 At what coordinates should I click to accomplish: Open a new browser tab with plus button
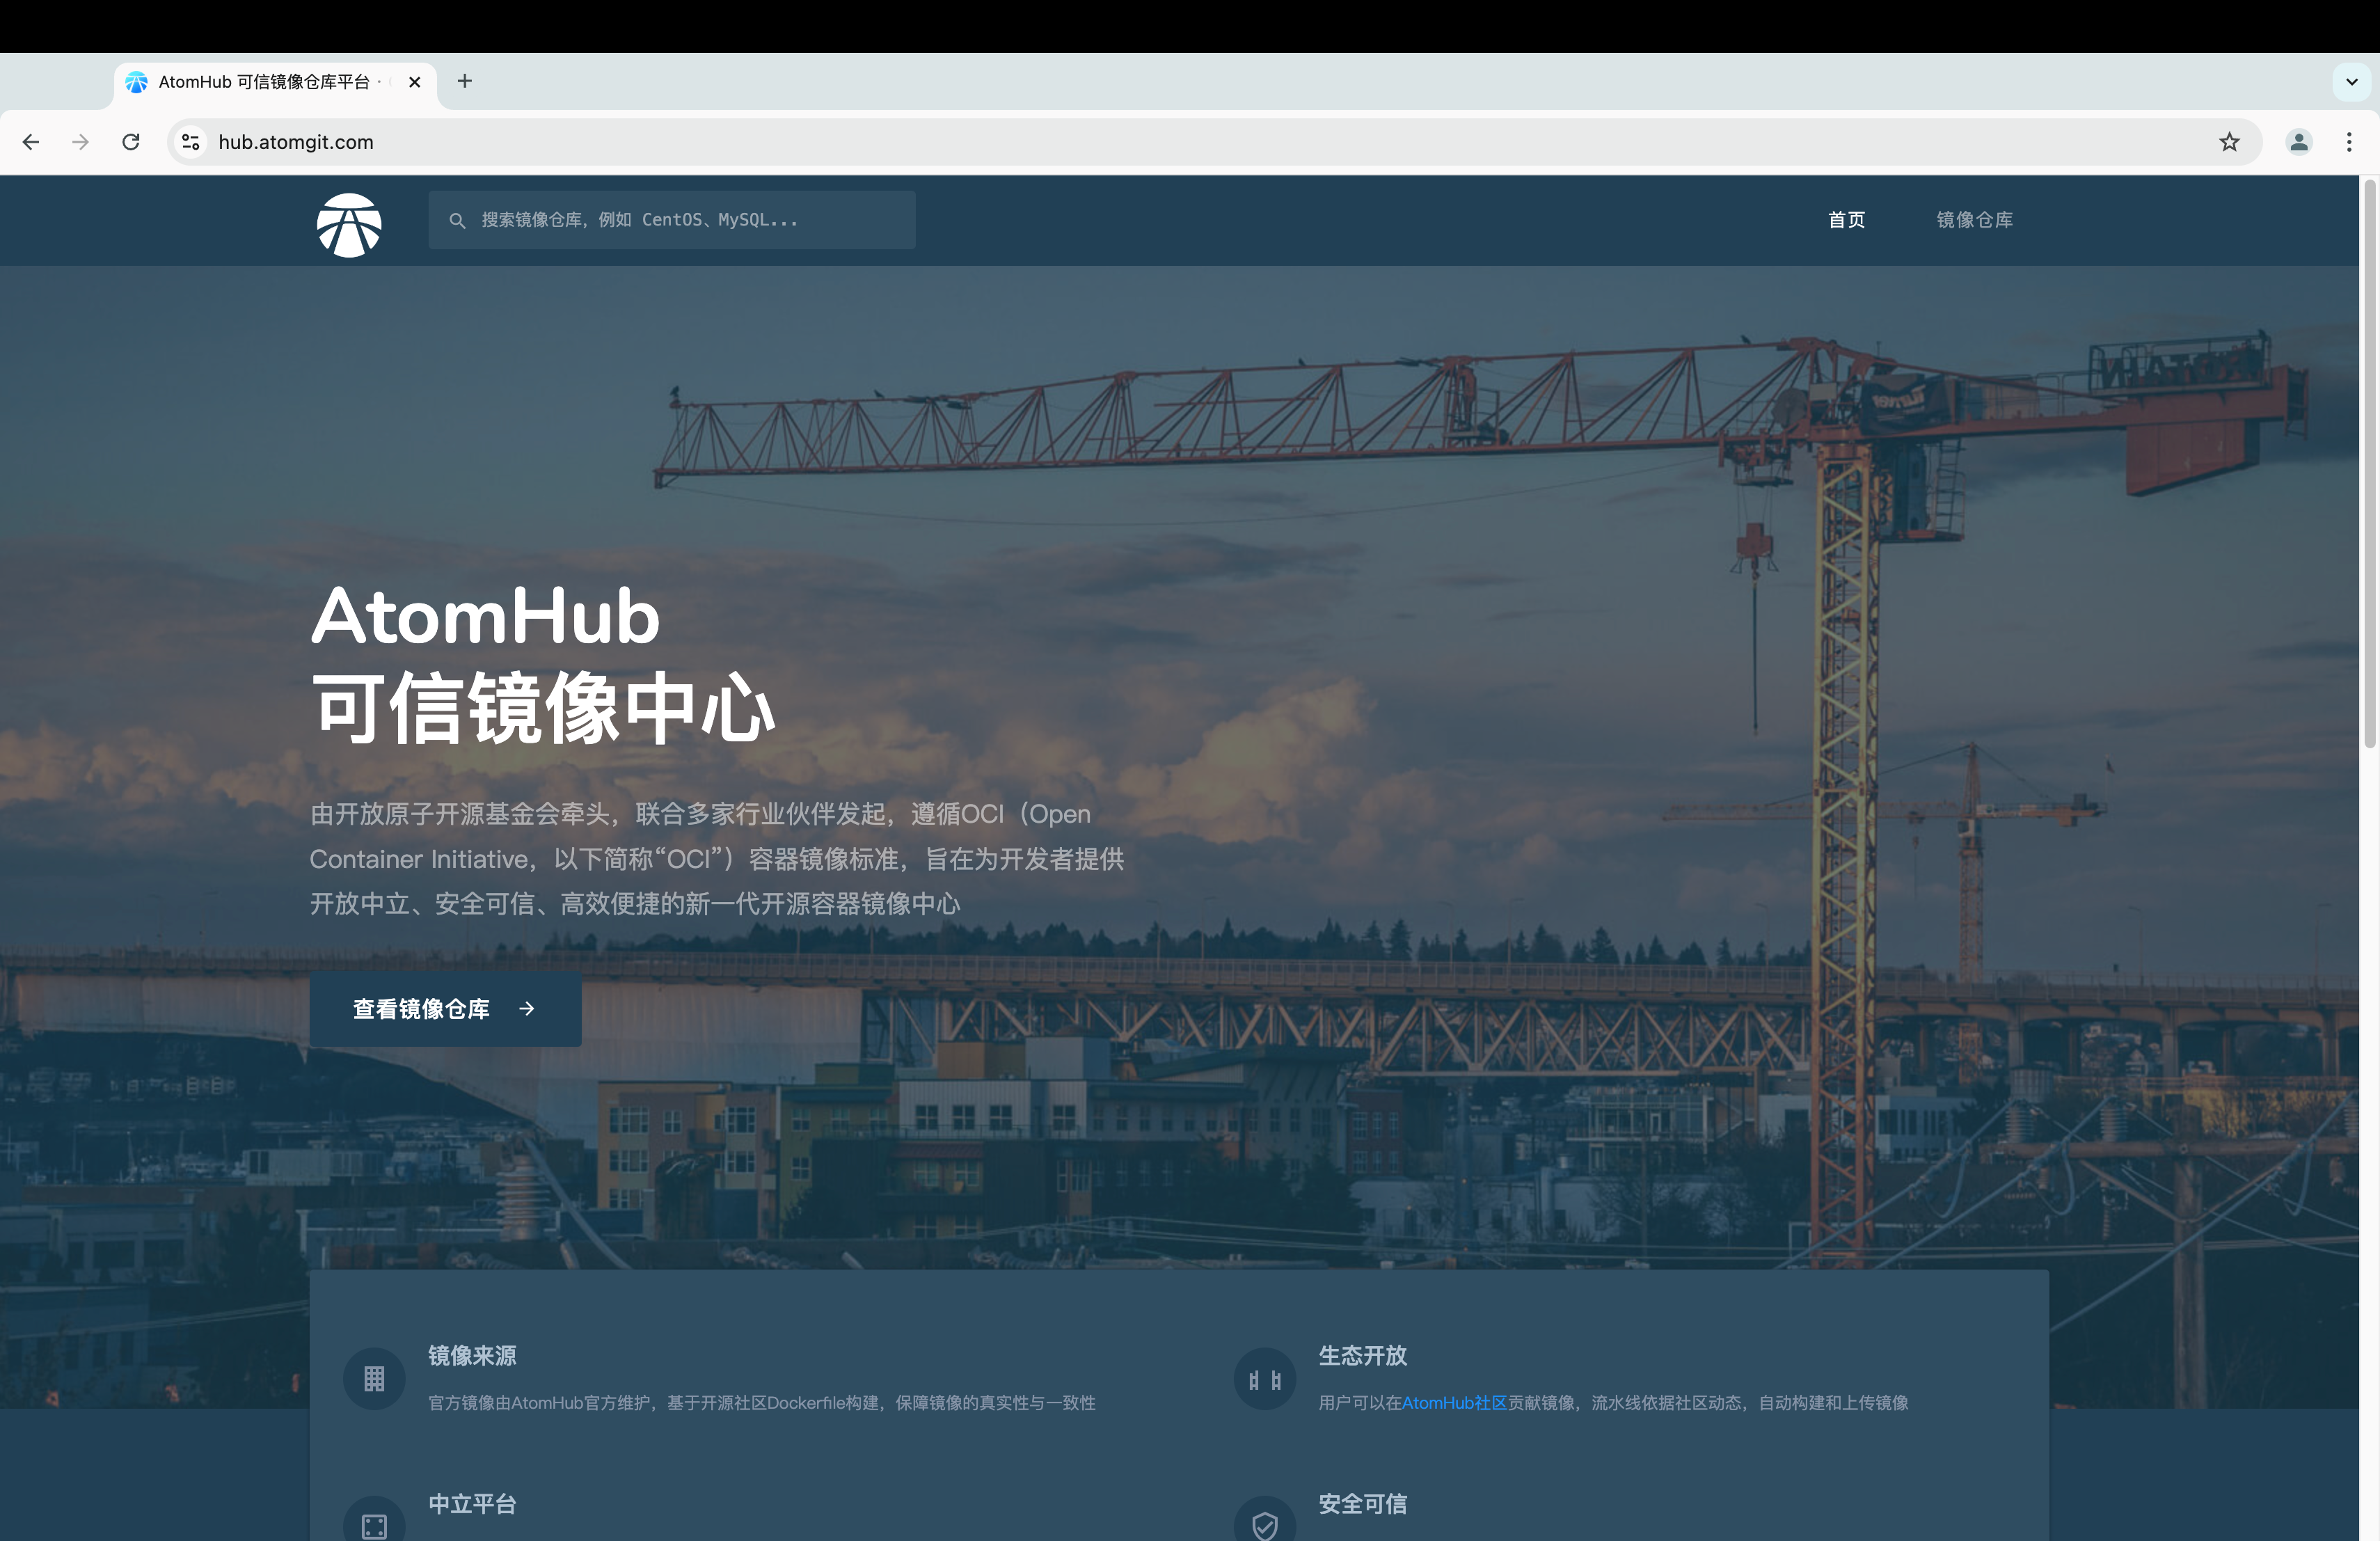click(x=464, y=81)
